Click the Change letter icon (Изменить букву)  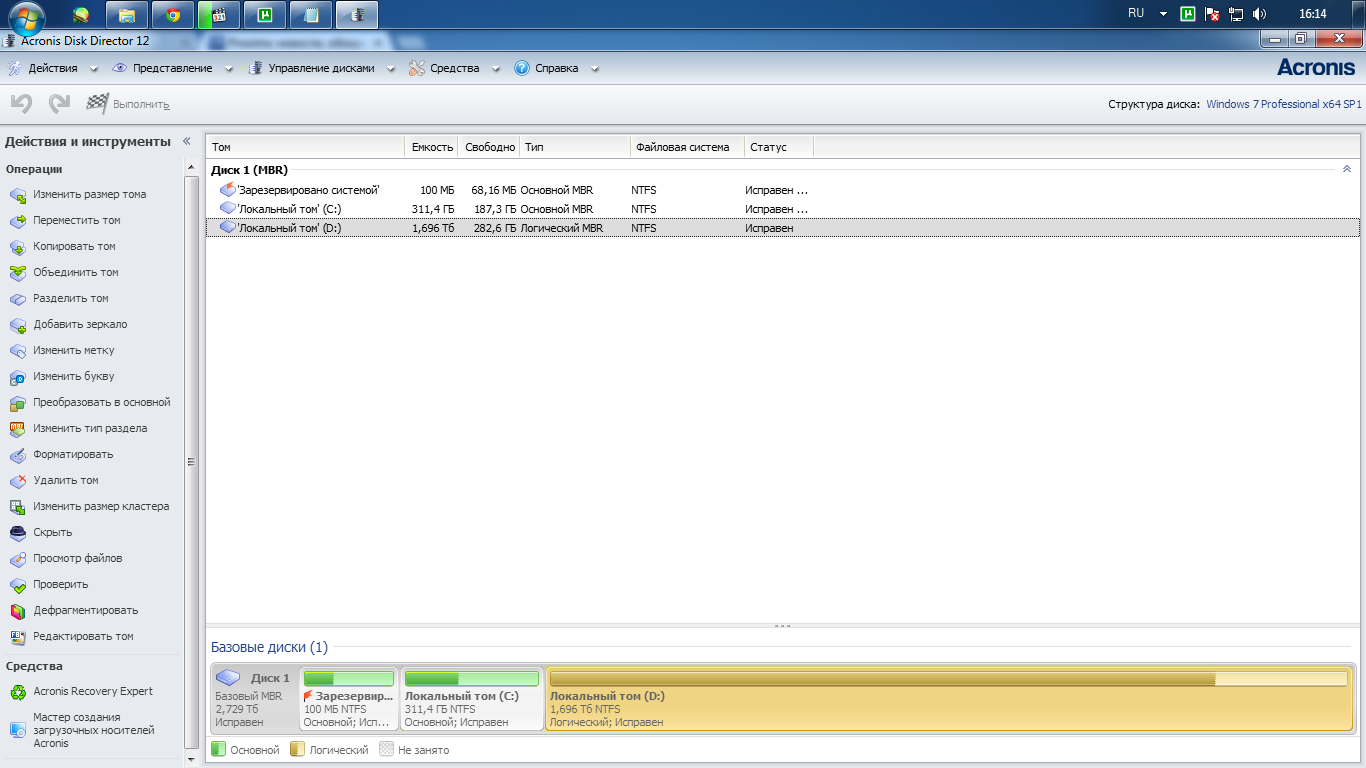pos(17,377)
